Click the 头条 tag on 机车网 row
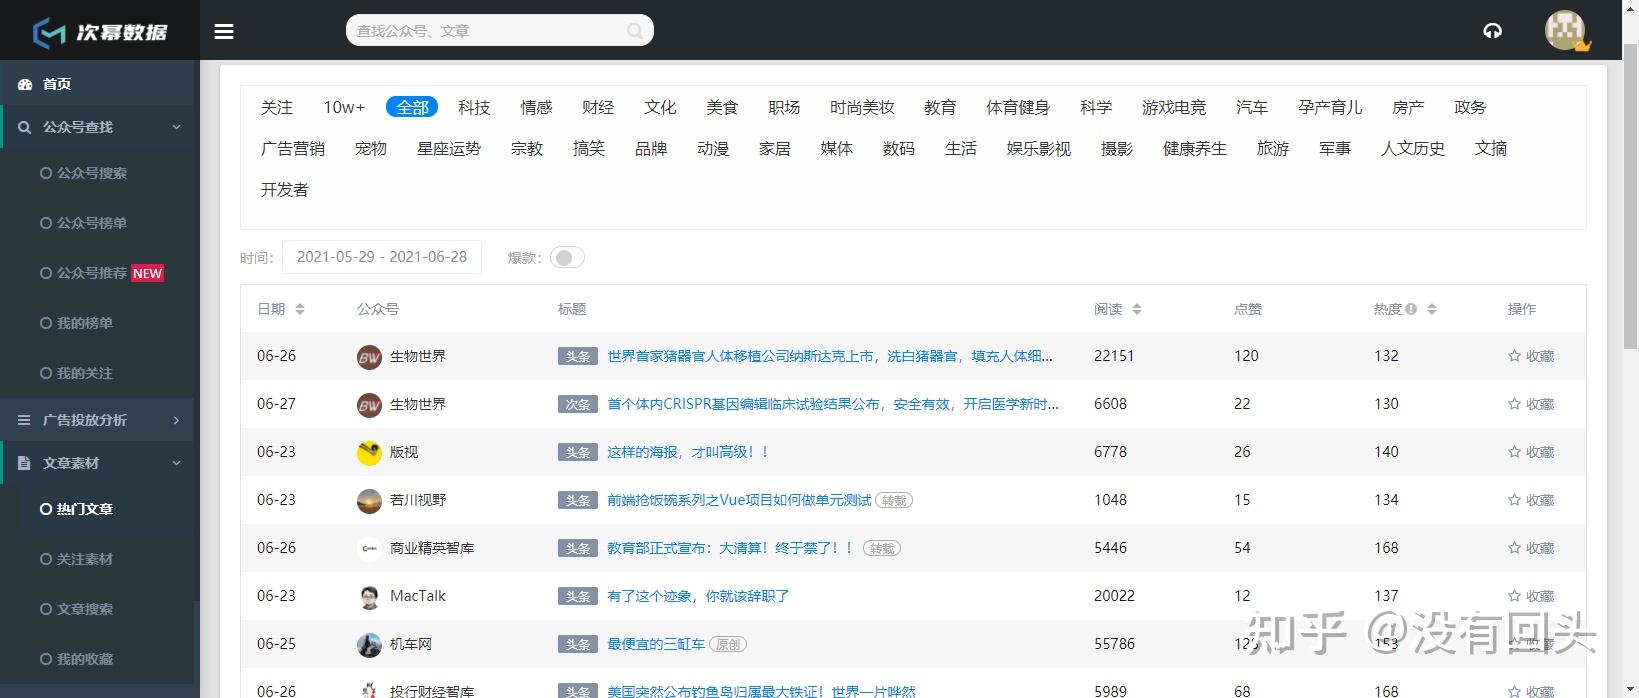The width and height of the screenshot is (1639, 698). coord(578,644)
